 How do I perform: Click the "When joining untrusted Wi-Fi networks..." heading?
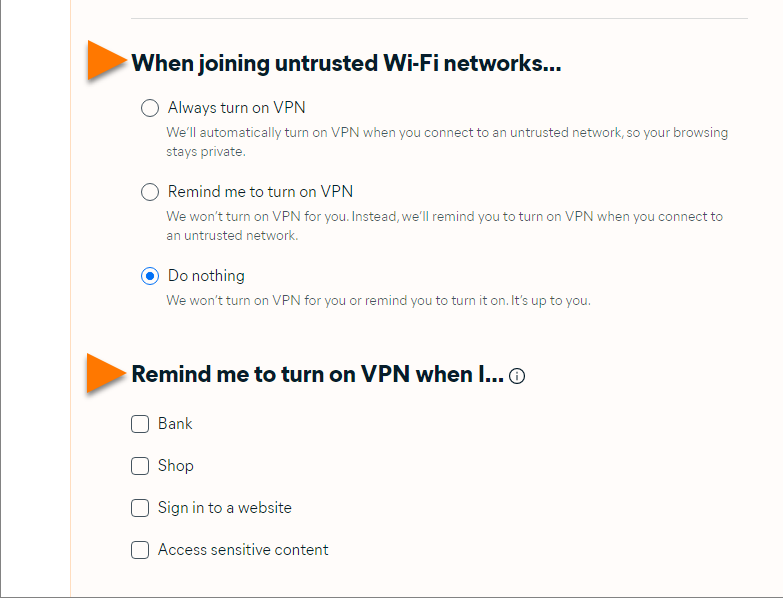point(346,64)
